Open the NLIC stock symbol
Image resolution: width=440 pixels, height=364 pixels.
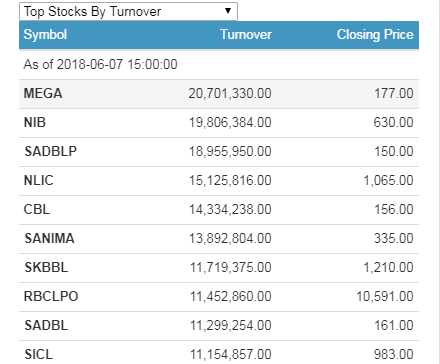tap(38, 180)
